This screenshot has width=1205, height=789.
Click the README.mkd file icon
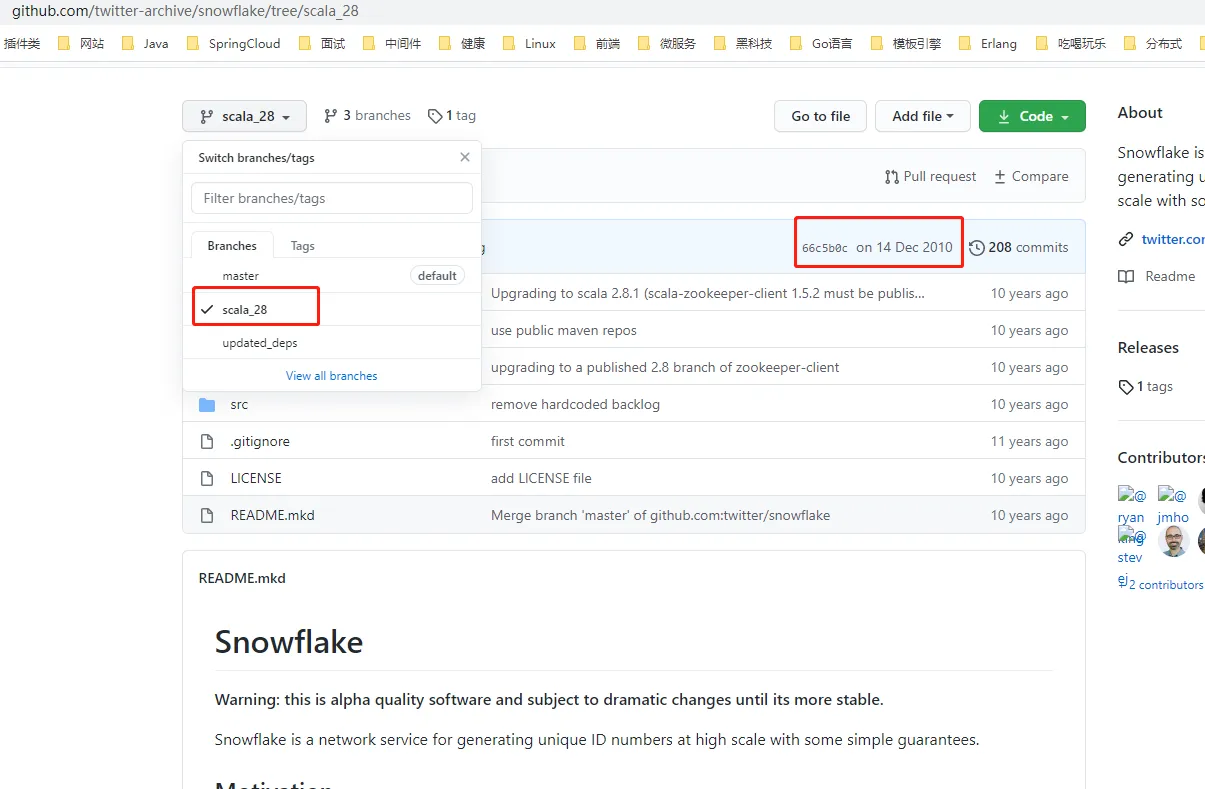[x=207, y=515]
